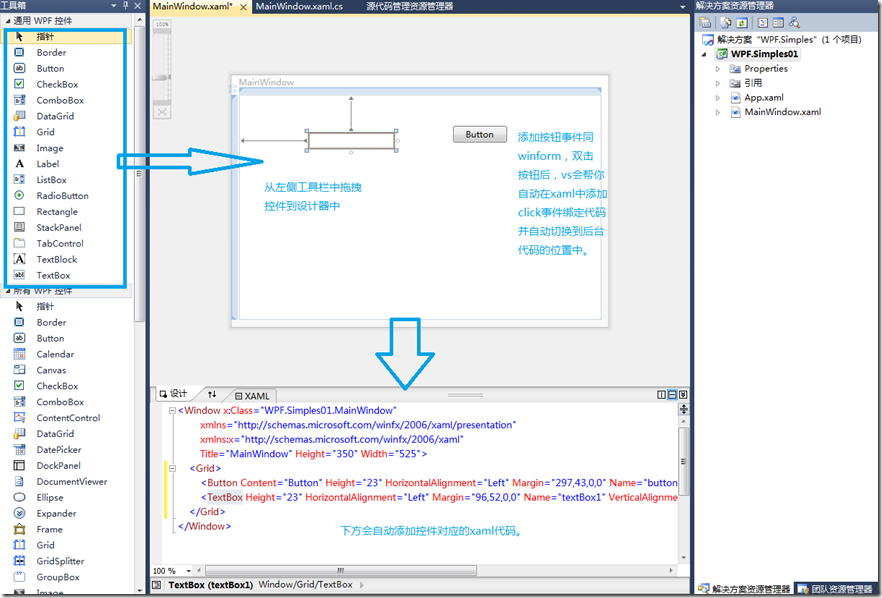Select the Ellipse control in the toolbox
Viewport: 882px width, 598px height.
[x=68, y=497]
